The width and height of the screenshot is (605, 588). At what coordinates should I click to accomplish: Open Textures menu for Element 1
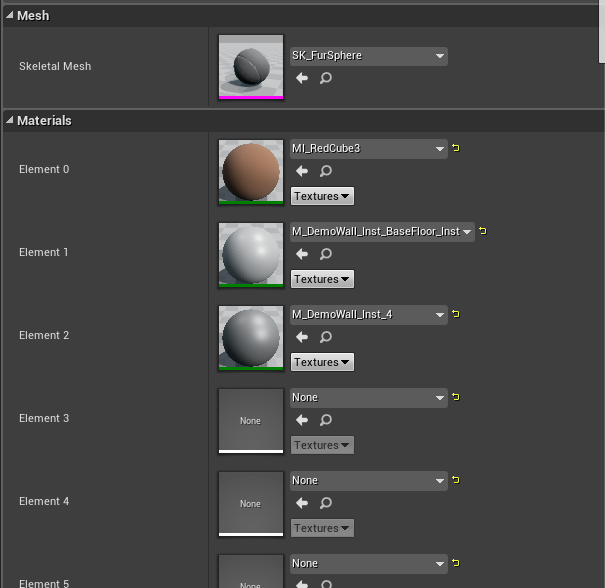[322, 279]
